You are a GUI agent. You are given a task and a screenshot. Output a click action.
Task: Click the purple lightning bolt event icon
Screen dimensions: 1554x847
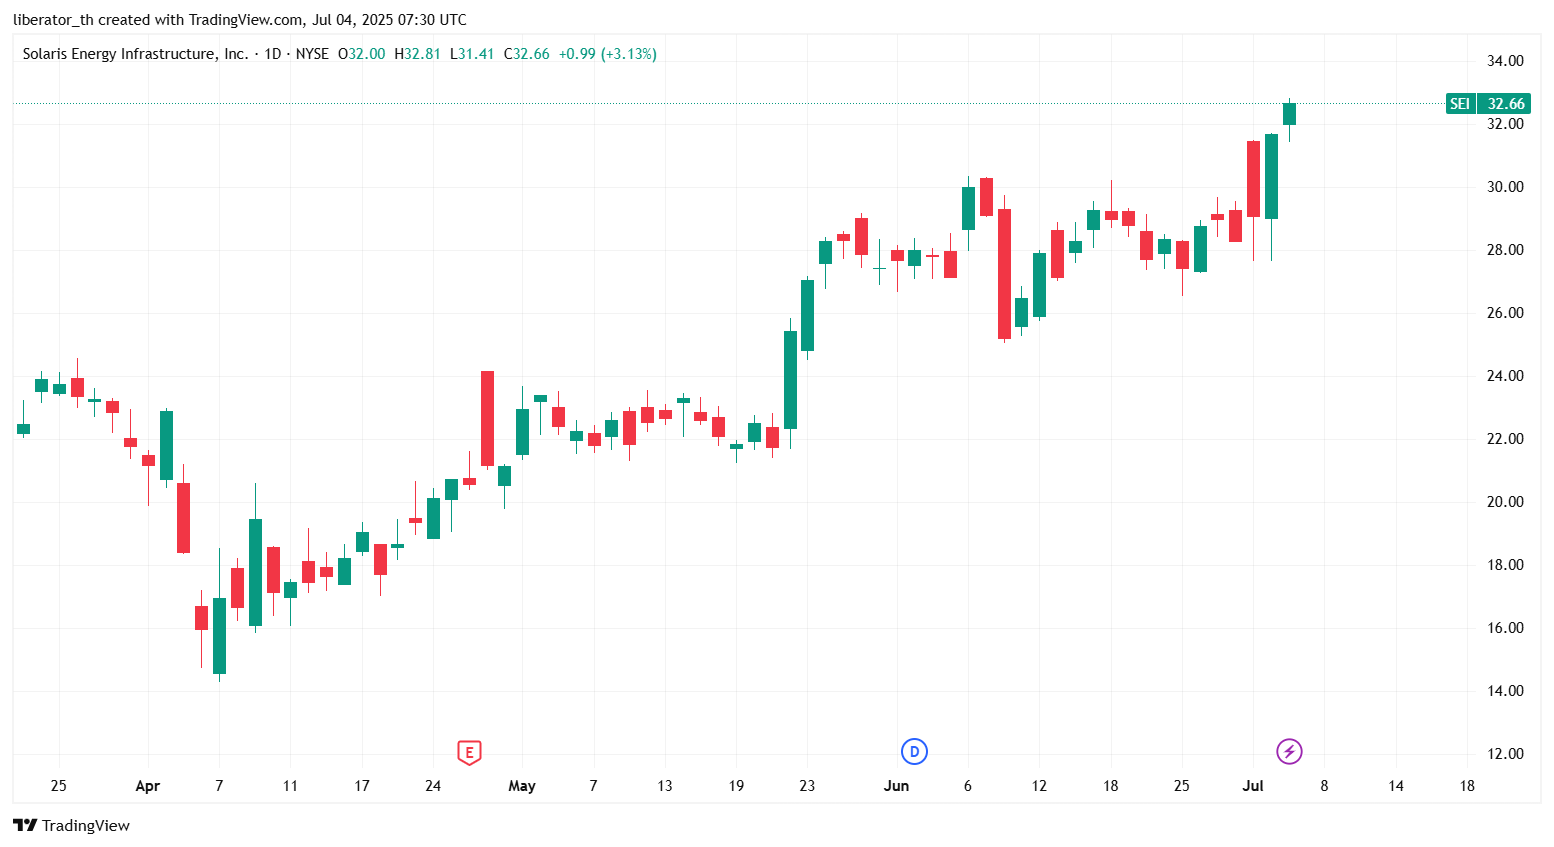[1289, 751]
